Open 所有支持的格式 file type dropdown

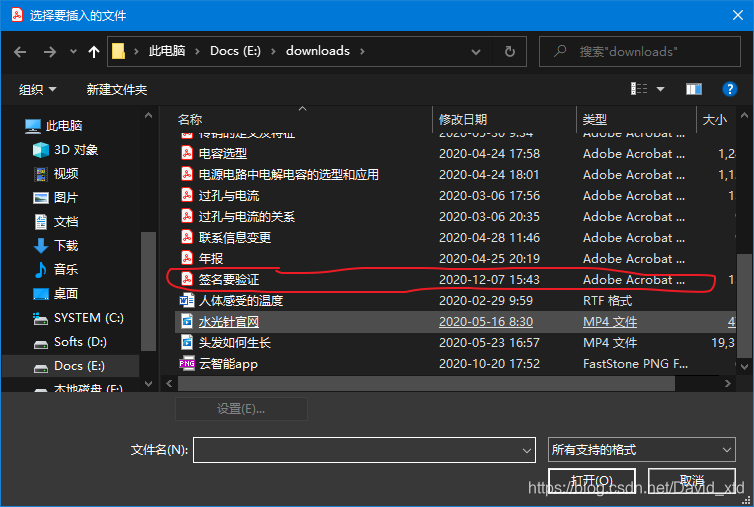coord(641,450)
